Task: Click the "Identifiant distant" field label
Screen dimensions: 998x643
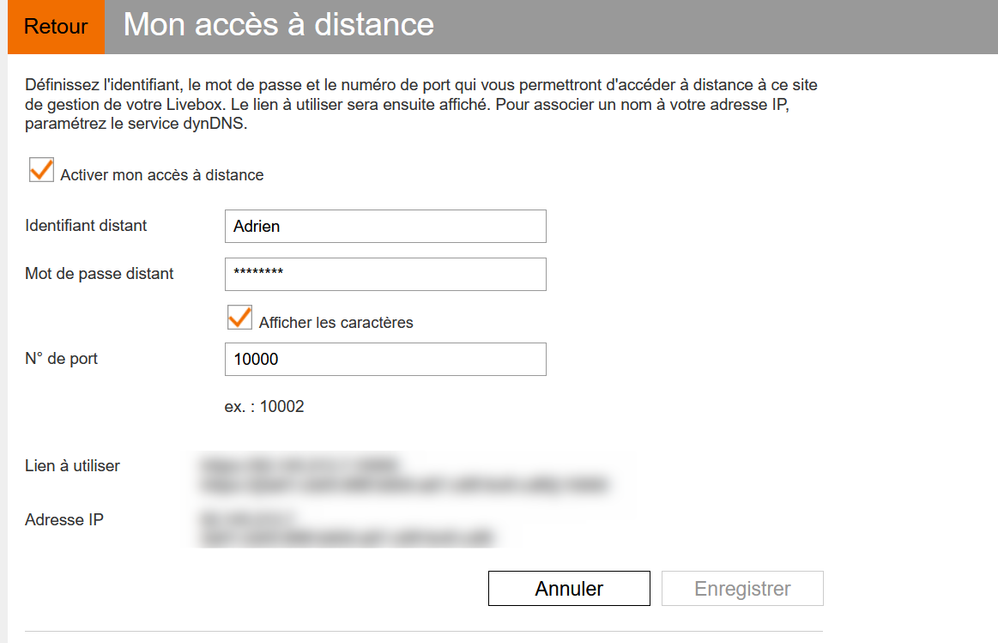Action: click(86, 226)
